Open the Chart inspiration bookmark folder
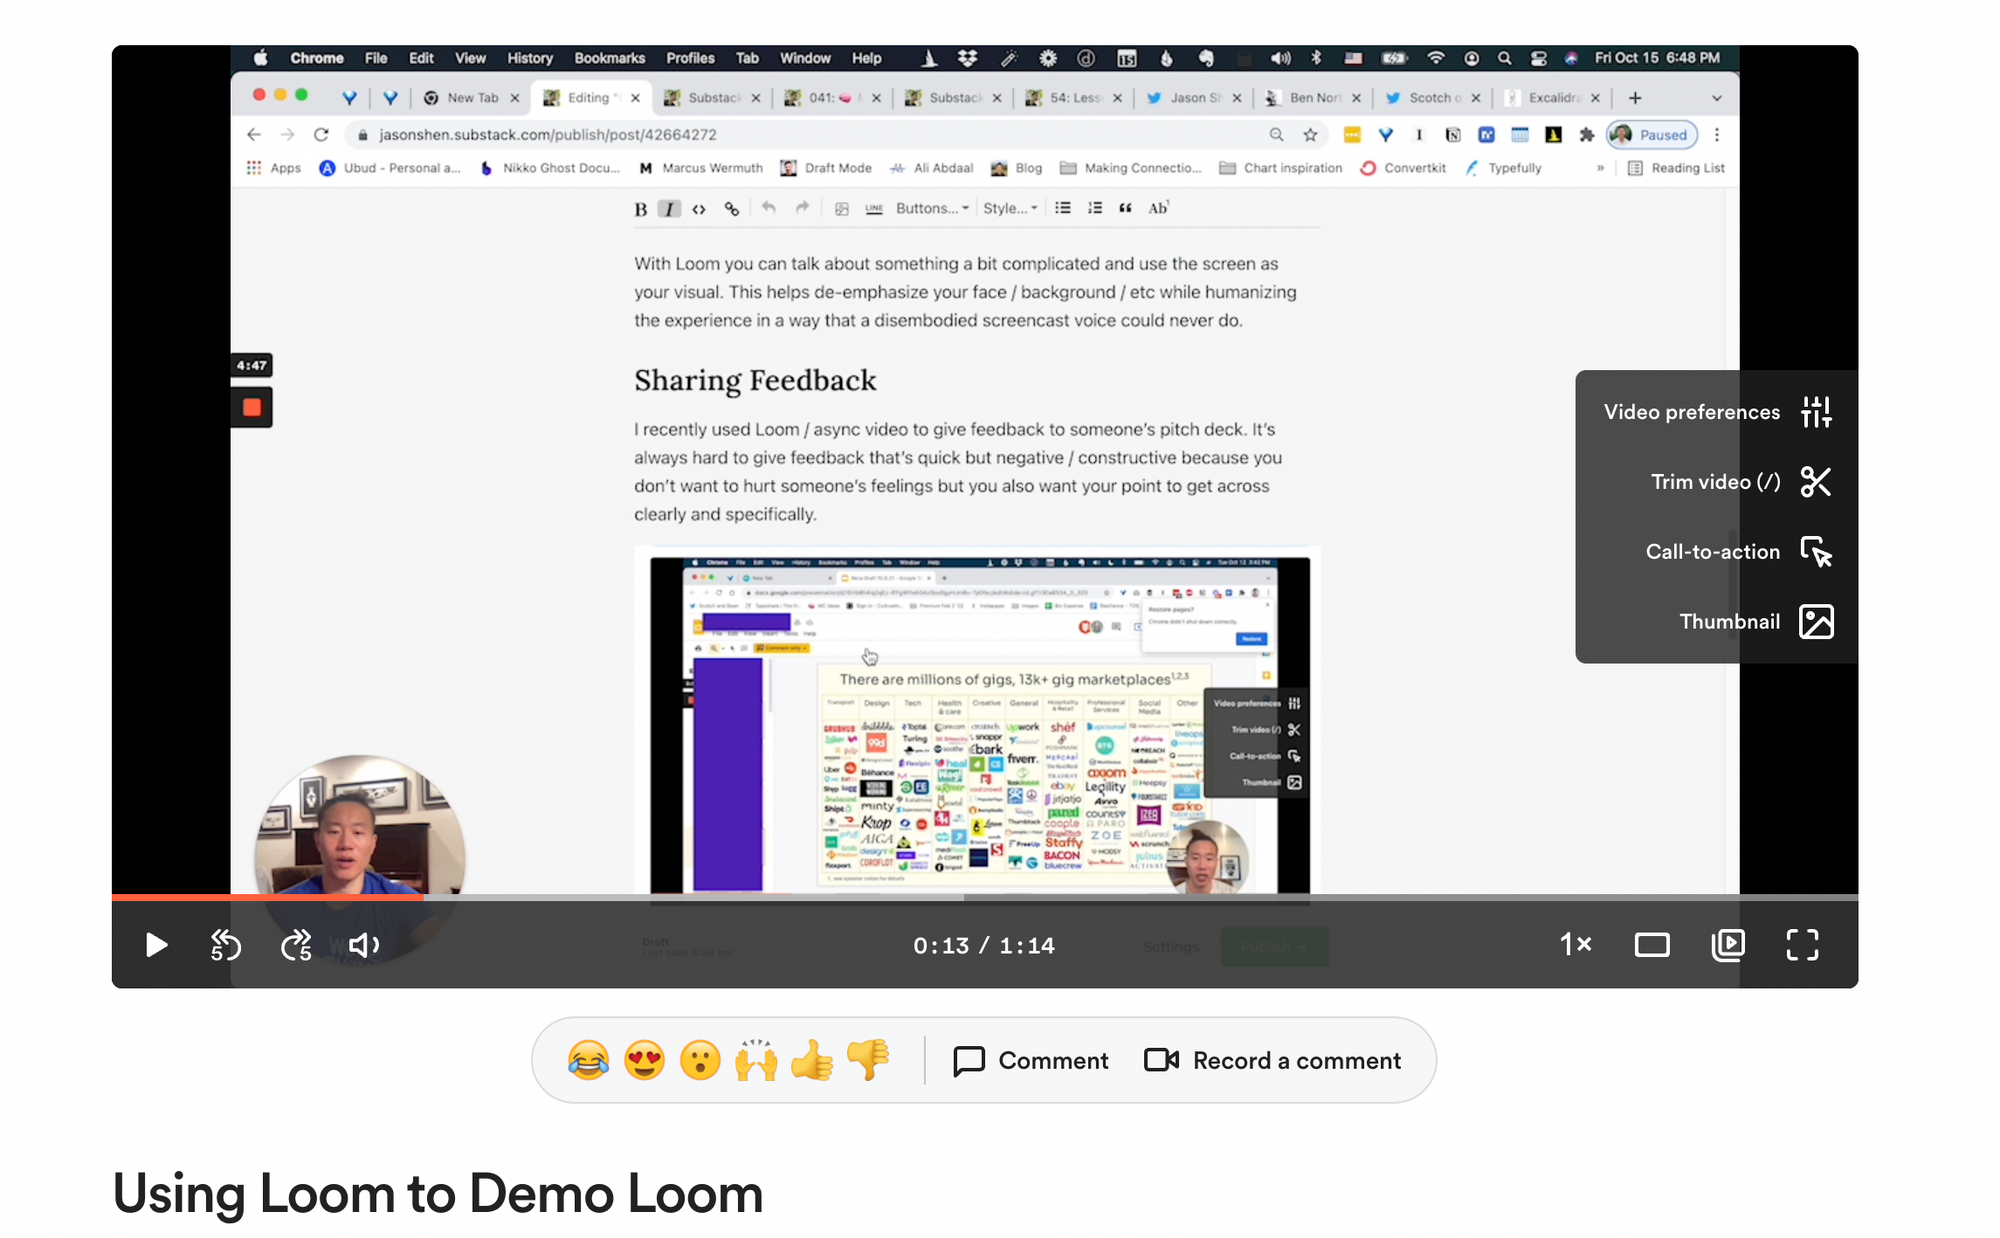Image resolution: width=2000 pixels, height=1238 pixels. 1281,168
